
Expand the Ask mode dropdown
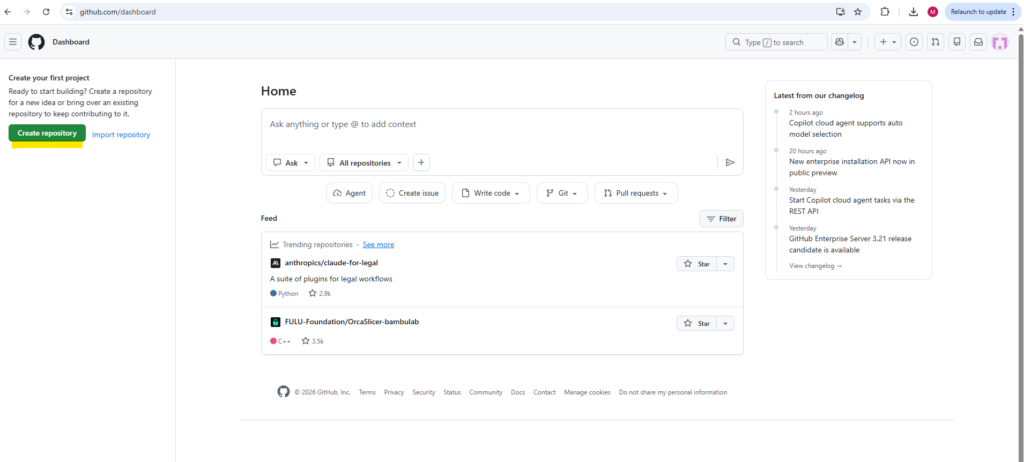(291, 163)
